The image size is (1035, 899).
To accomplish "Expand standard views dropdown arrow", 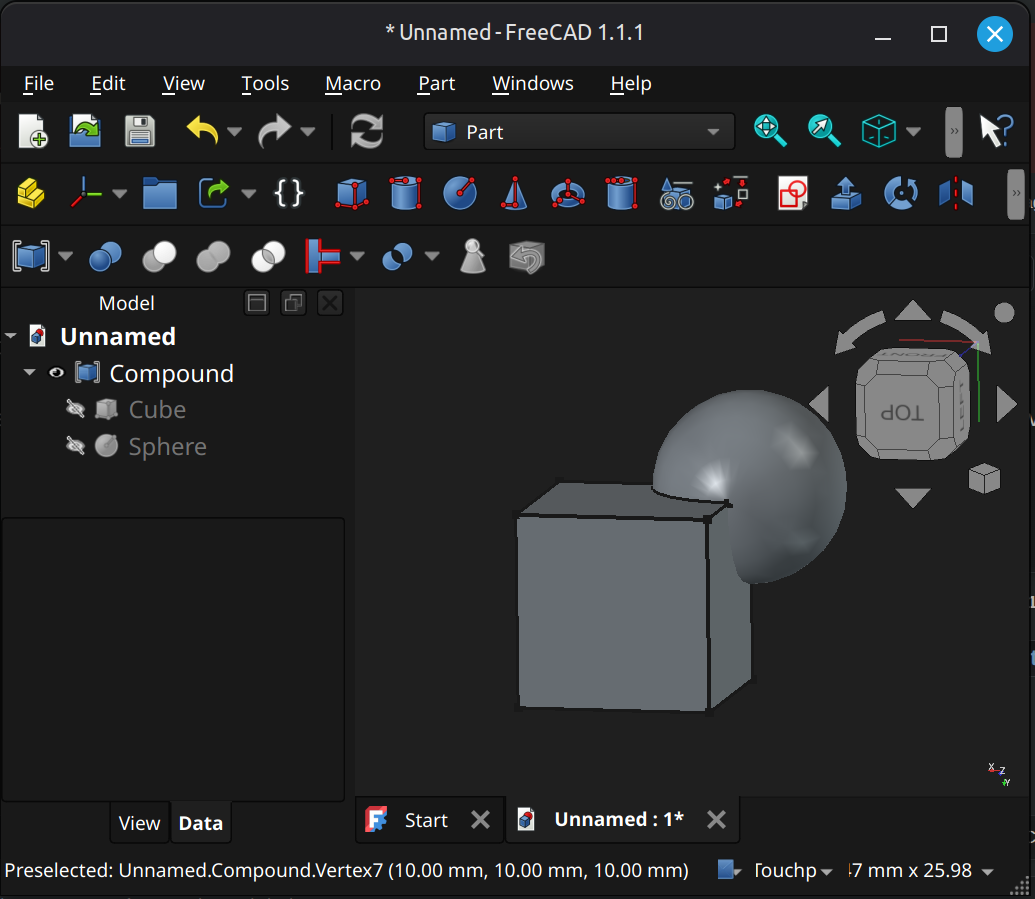I will point(914,131).
